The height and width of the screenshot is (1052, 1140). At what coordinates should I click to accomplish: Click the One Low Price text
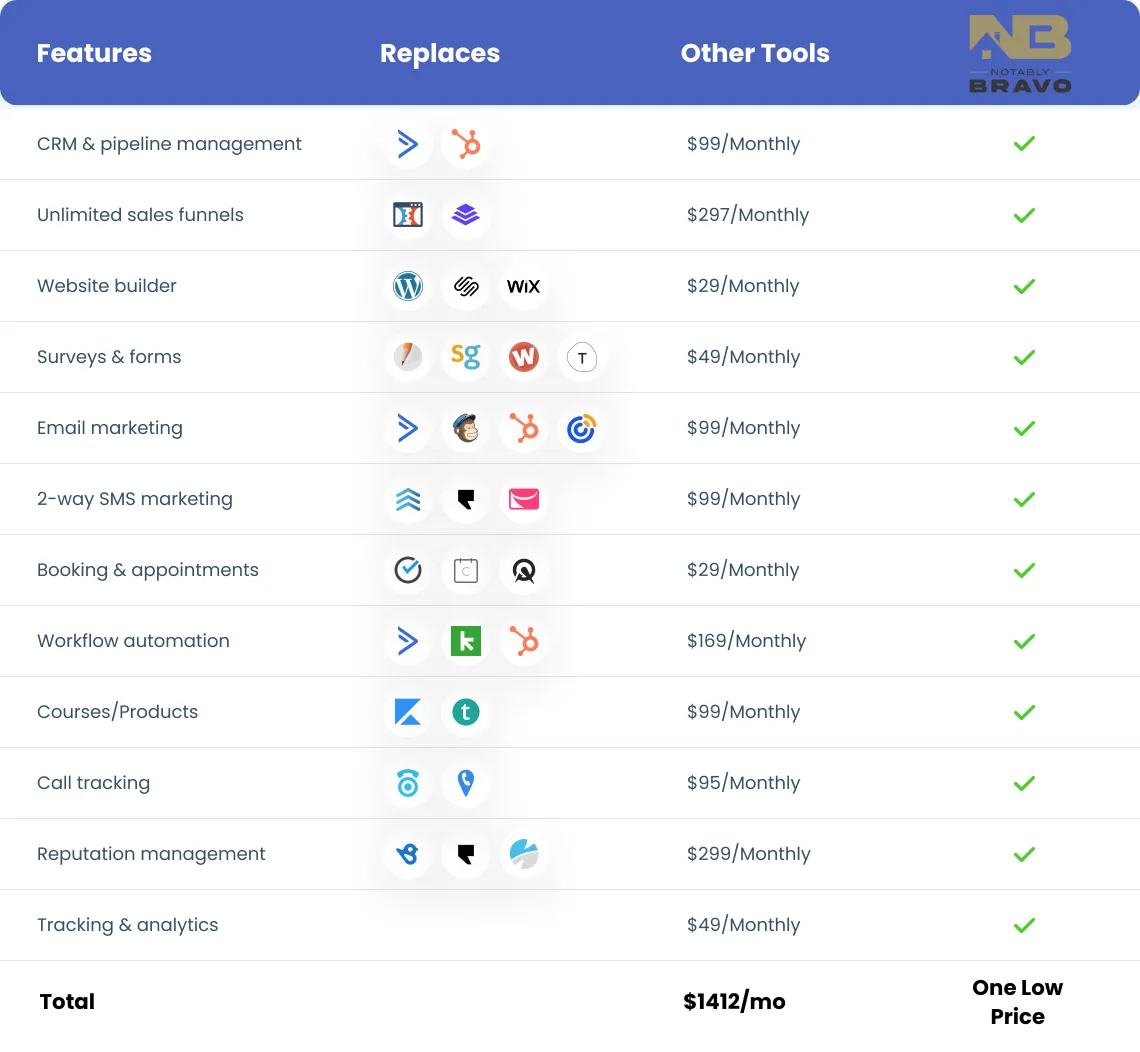(1017, 1002)
